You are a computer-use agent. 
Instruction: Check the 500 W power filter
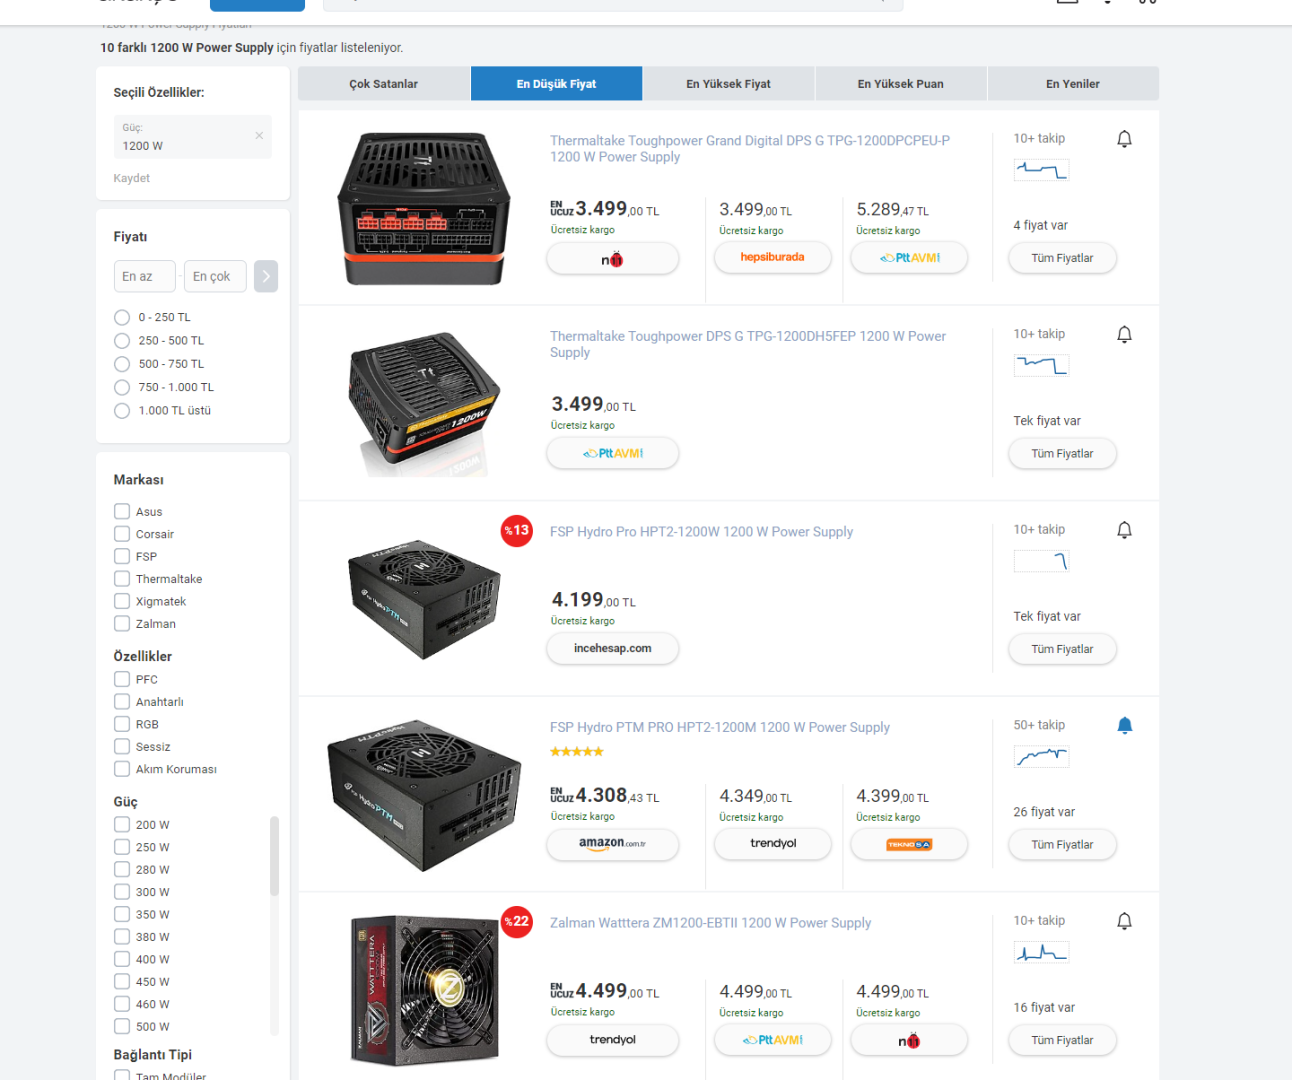[x=122, y=1026]
